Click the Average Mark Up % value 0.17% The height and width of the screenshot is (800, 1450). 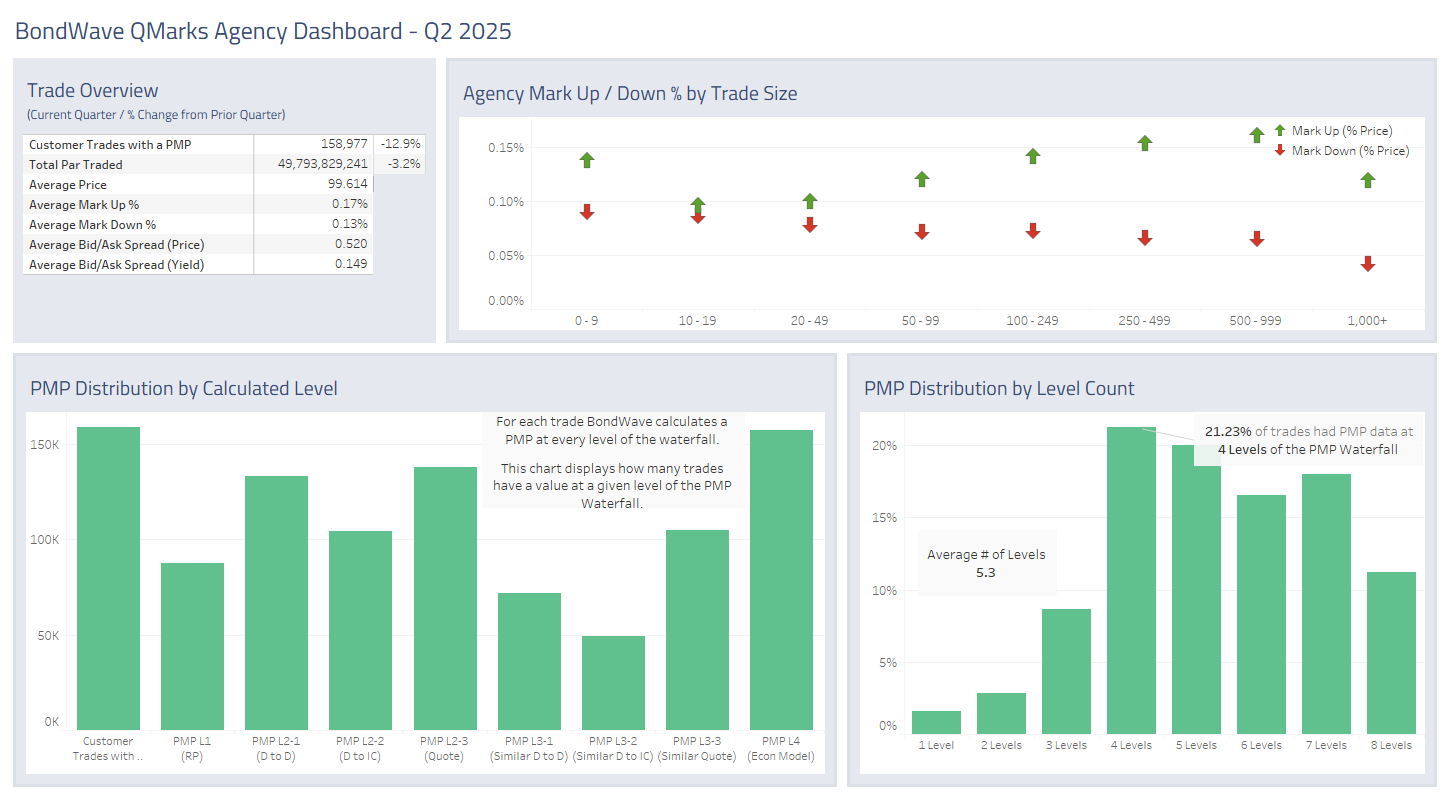tap(351, 205)
